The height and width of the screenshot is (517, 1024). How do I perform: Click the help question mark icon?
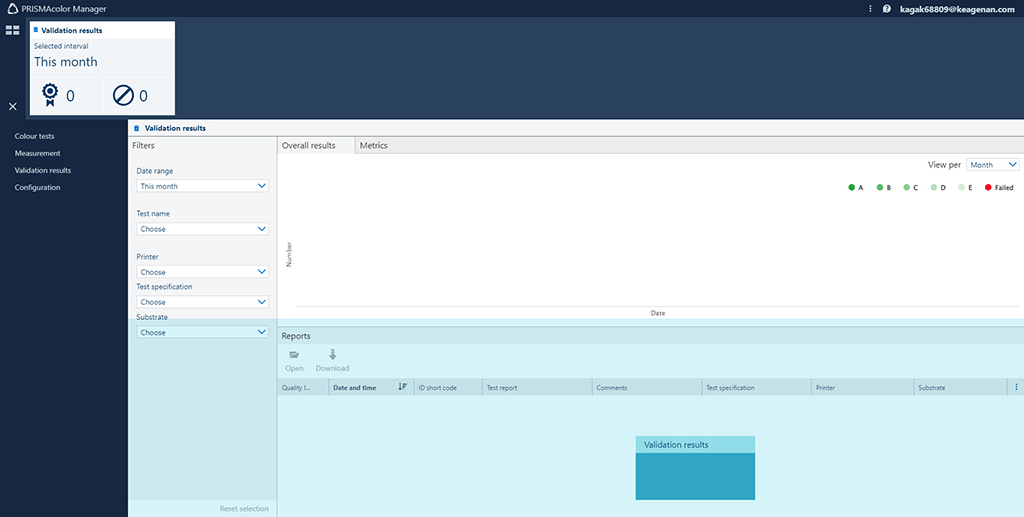click(886, 9)
